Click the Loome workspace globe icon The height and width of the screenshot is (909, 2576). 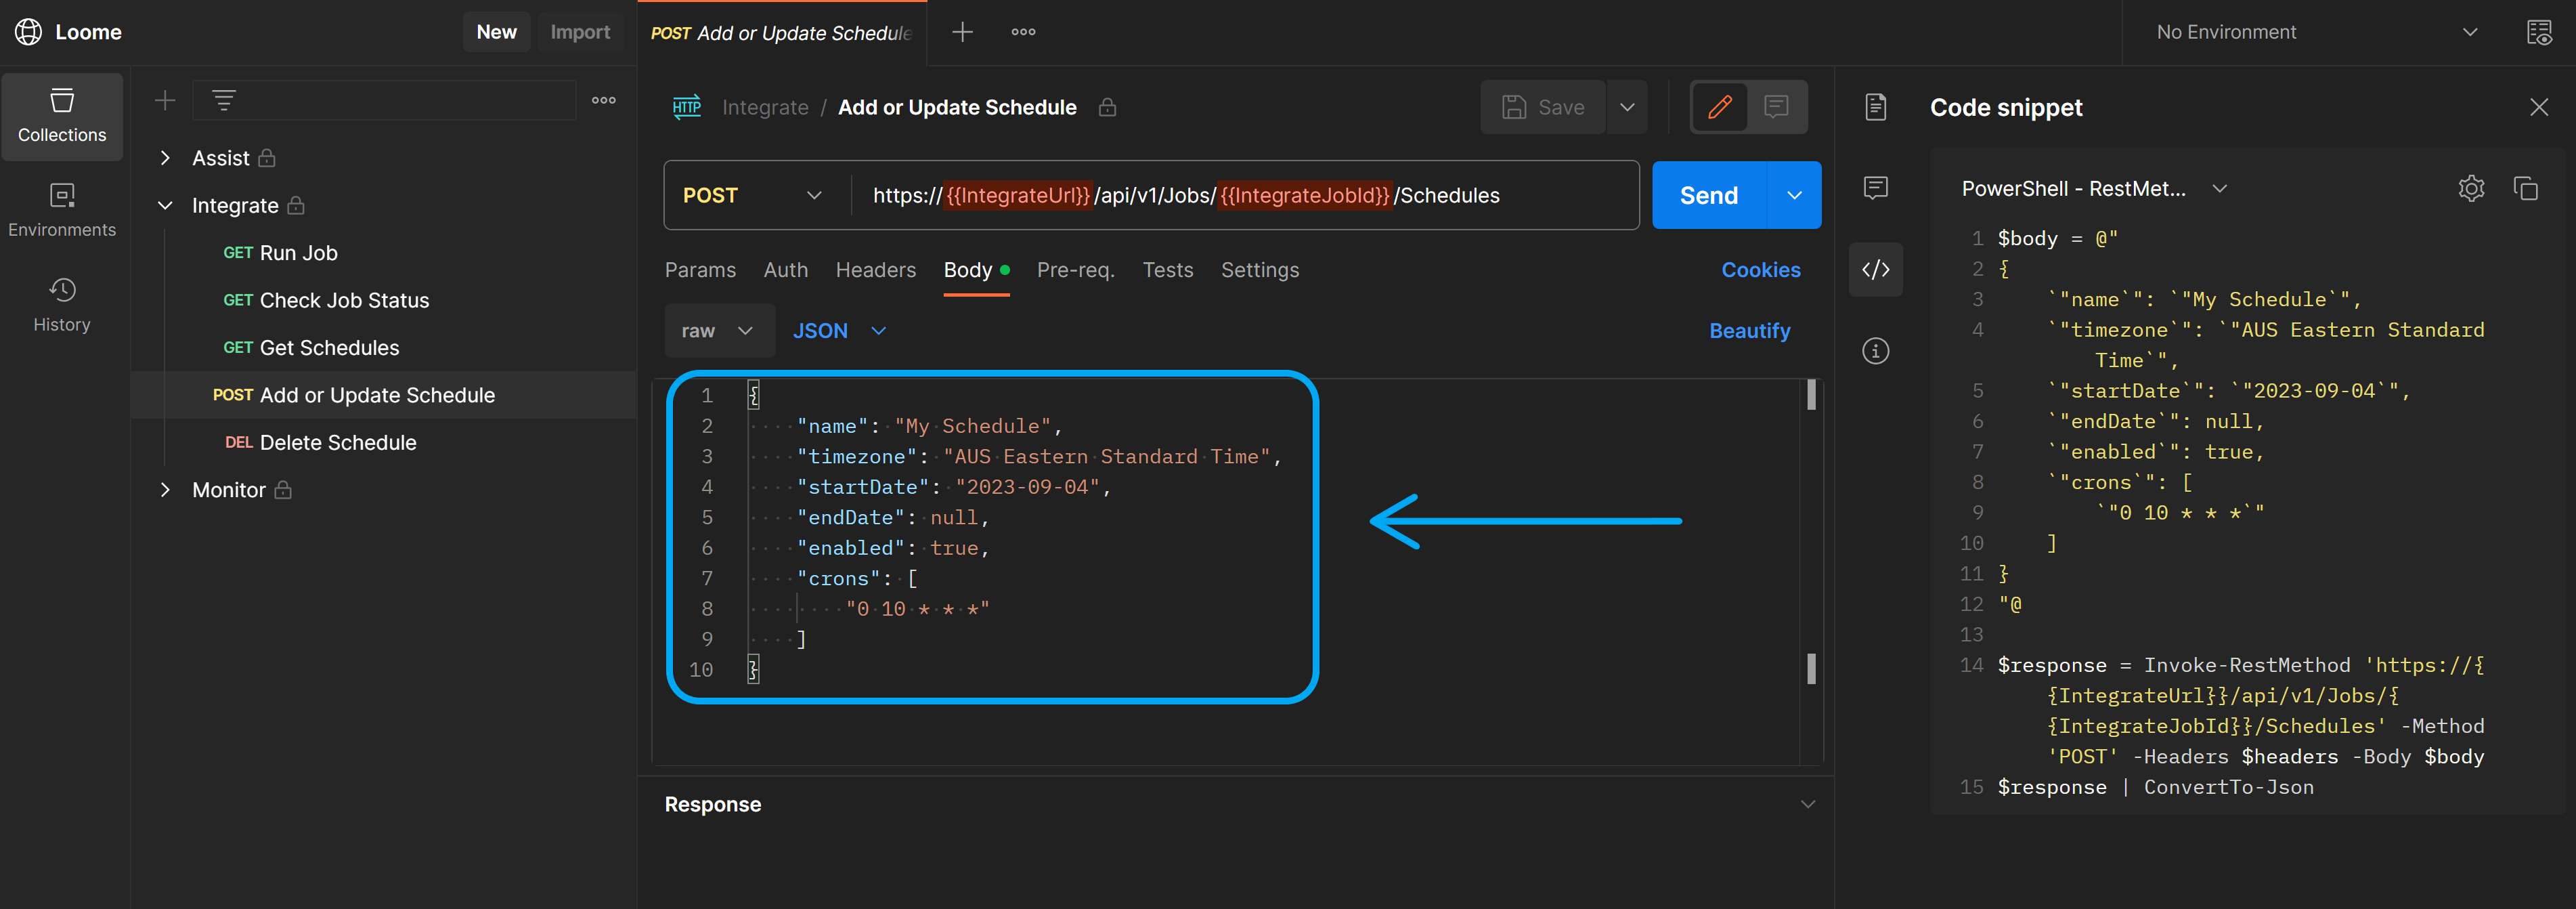click(28, 32)
